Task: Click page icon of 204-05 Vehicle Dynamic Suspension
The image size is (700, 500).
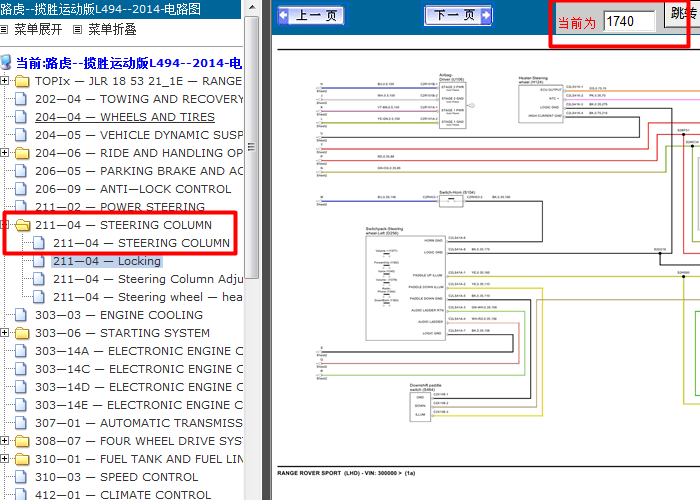Action: coord(21,135)
